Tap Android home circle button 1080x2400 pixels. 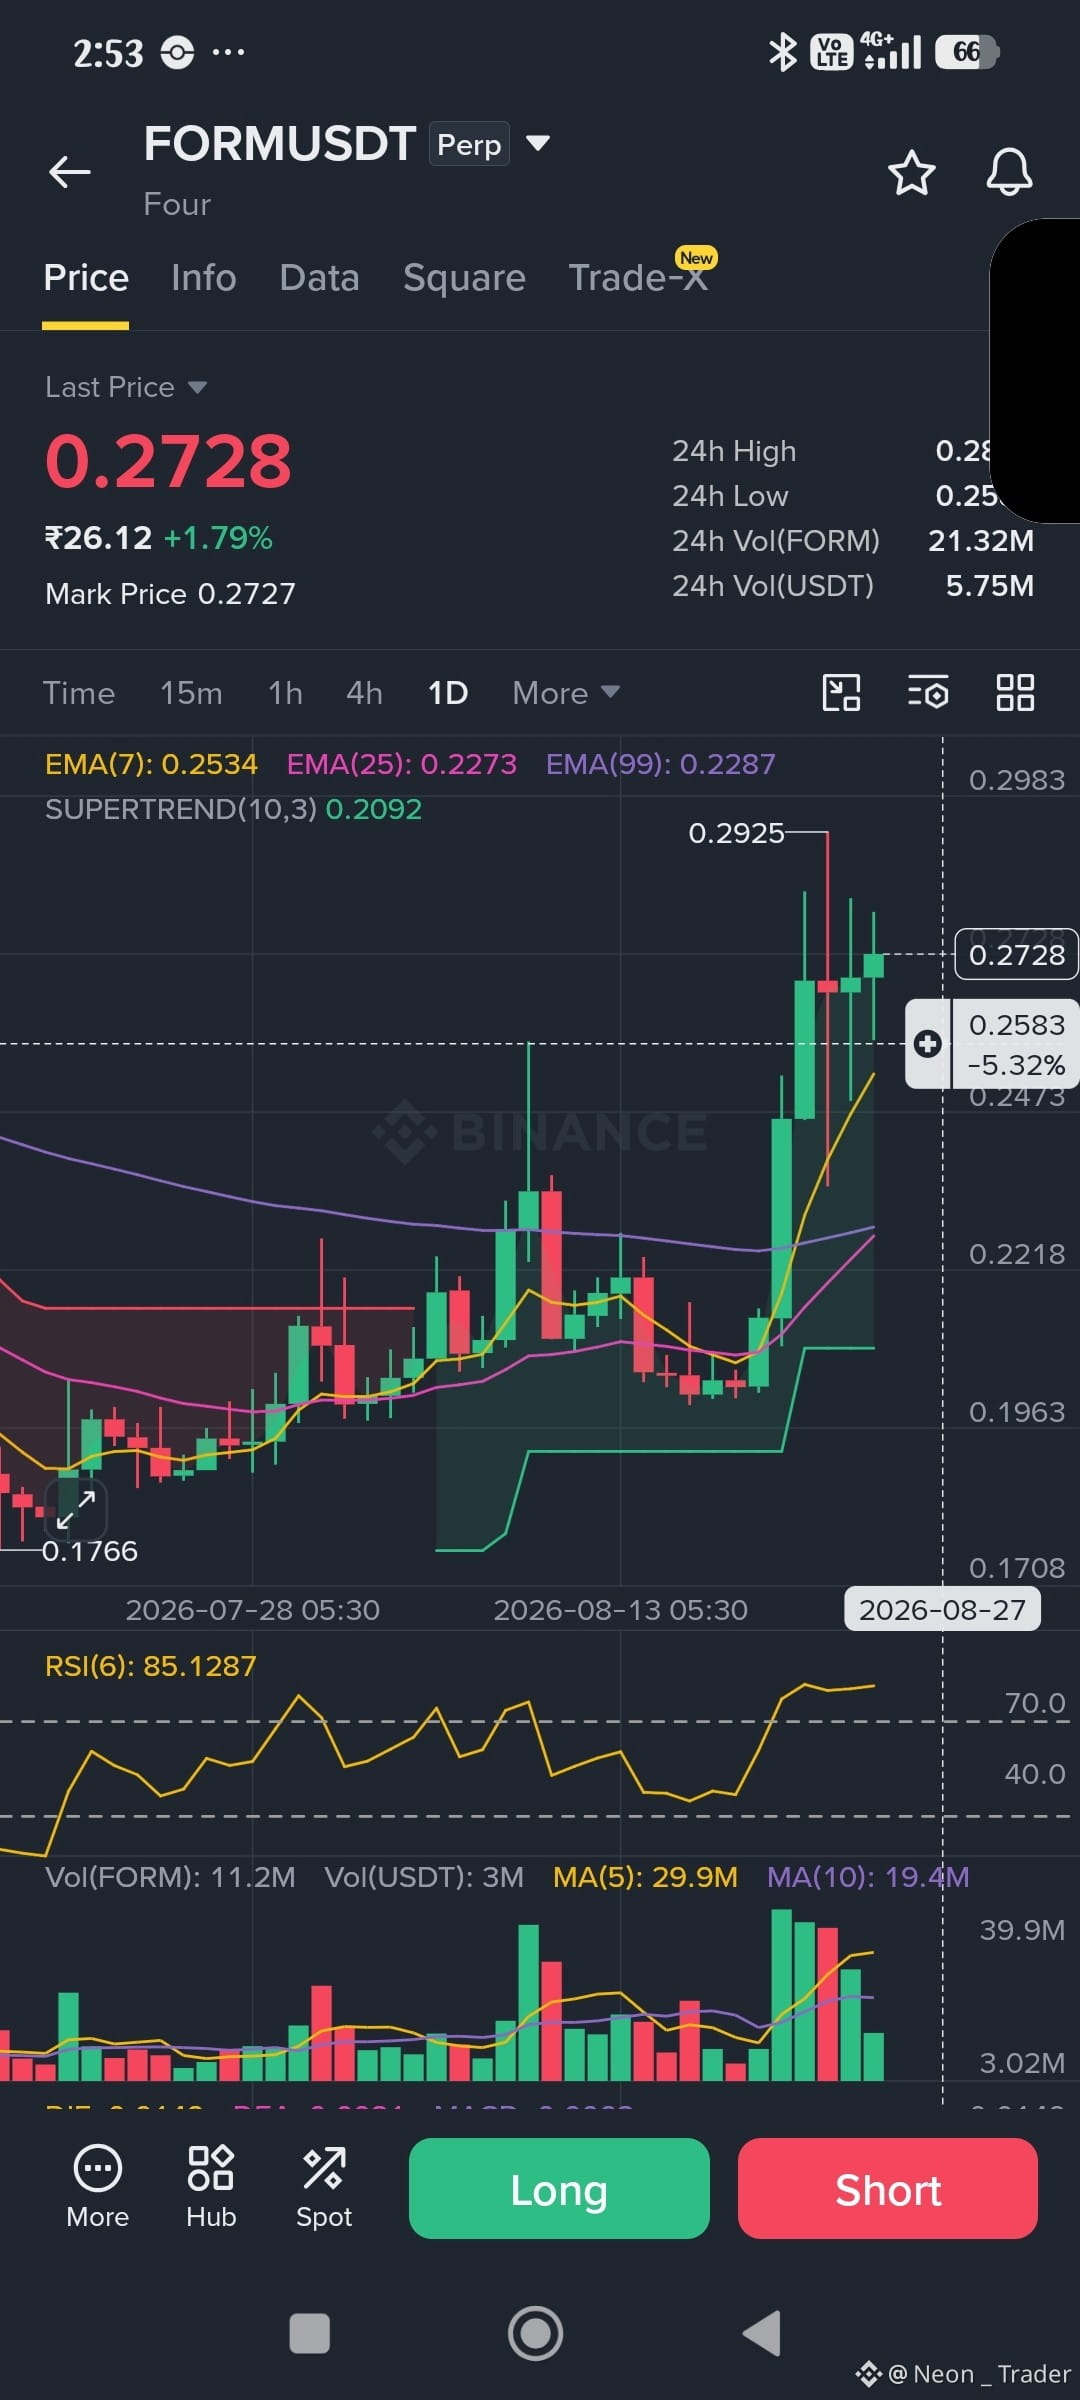pyautogui.click(x=535, y=2334)
